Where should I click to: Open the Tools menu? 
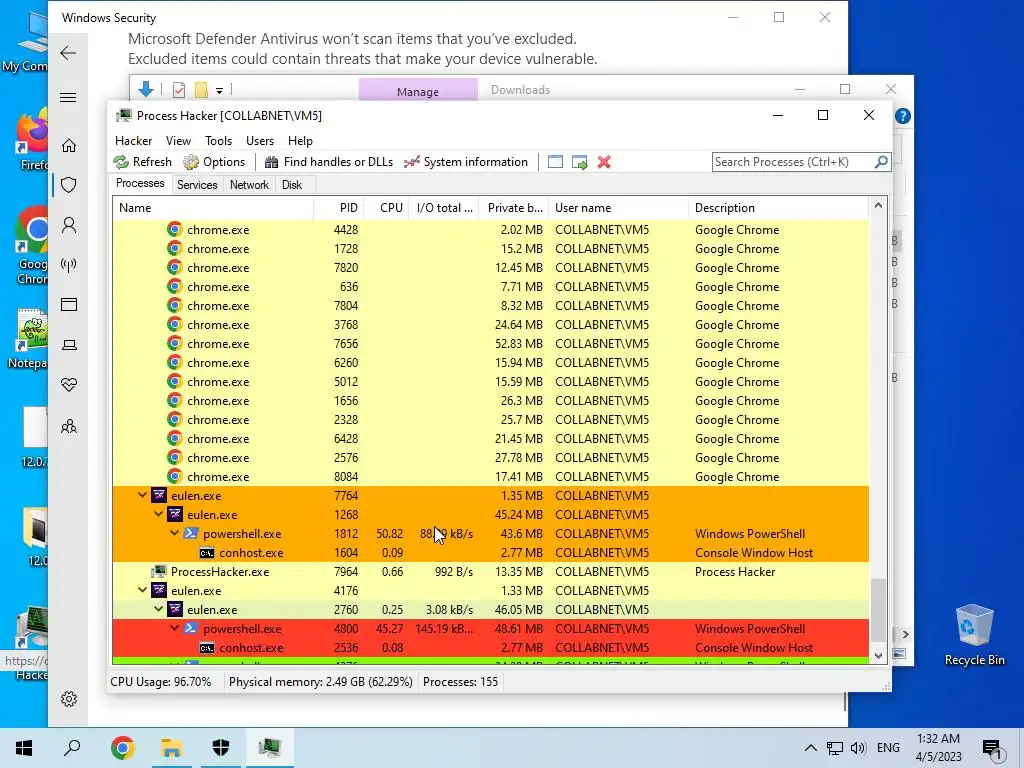coord(218,141)
